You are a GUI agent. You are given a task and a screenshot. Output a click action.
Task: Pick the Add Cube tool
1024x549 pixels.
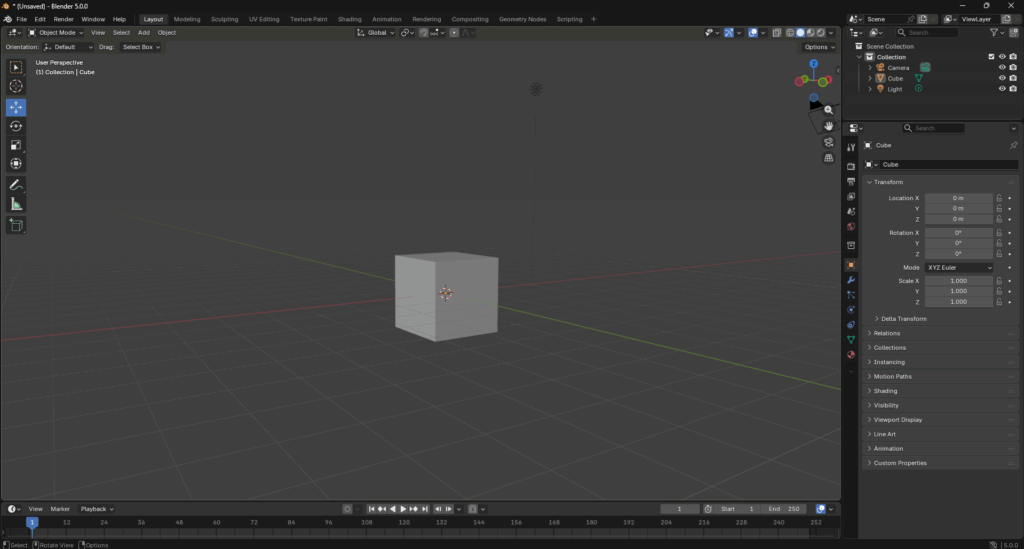coord(16,226)
